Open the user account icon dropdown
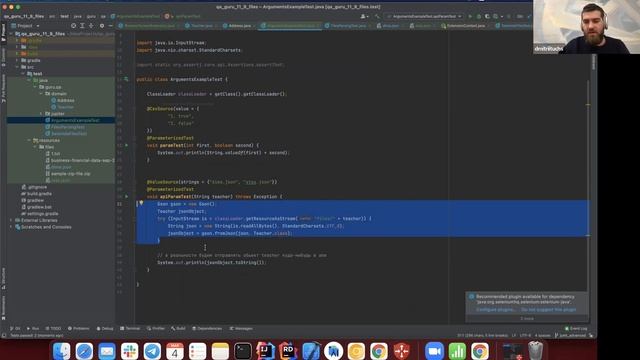640x360 pixels. pyautogui.click(x=364, y=16)
